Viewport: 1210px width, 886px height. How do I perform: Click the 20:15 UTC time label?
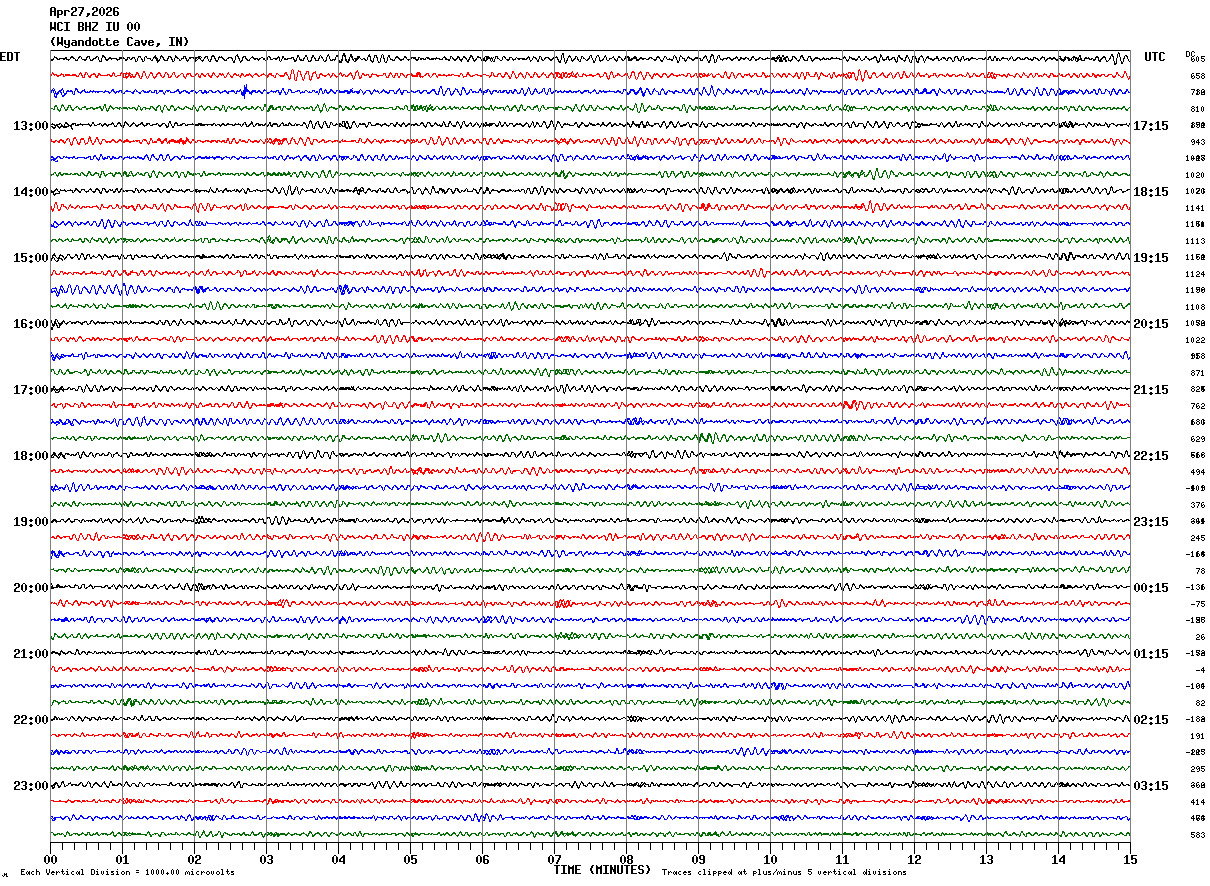[x=1151, y=324]
